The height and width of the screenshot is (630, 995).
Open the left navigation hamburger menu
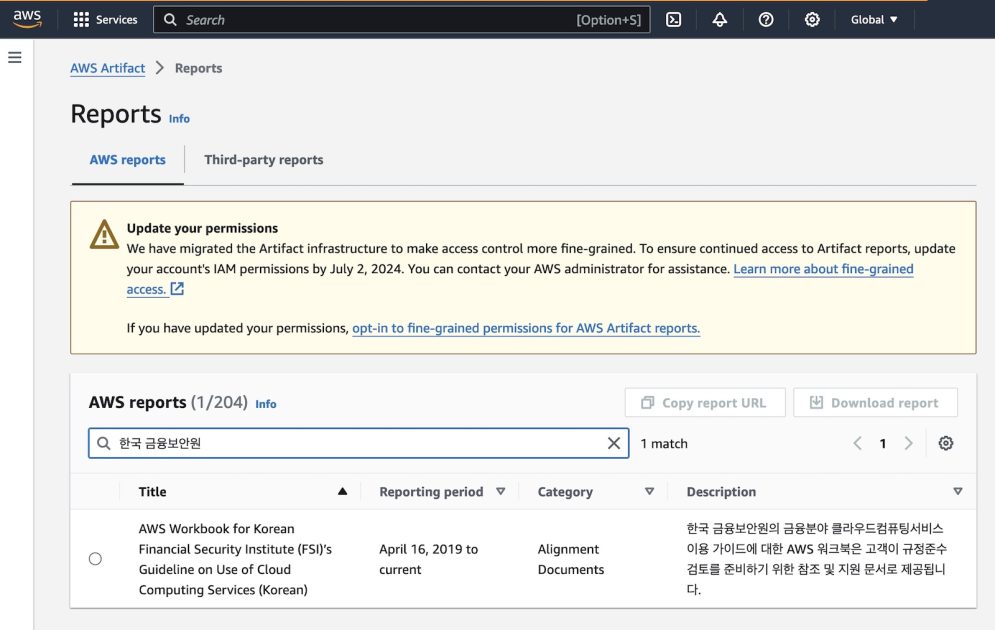tap(14, 57)
